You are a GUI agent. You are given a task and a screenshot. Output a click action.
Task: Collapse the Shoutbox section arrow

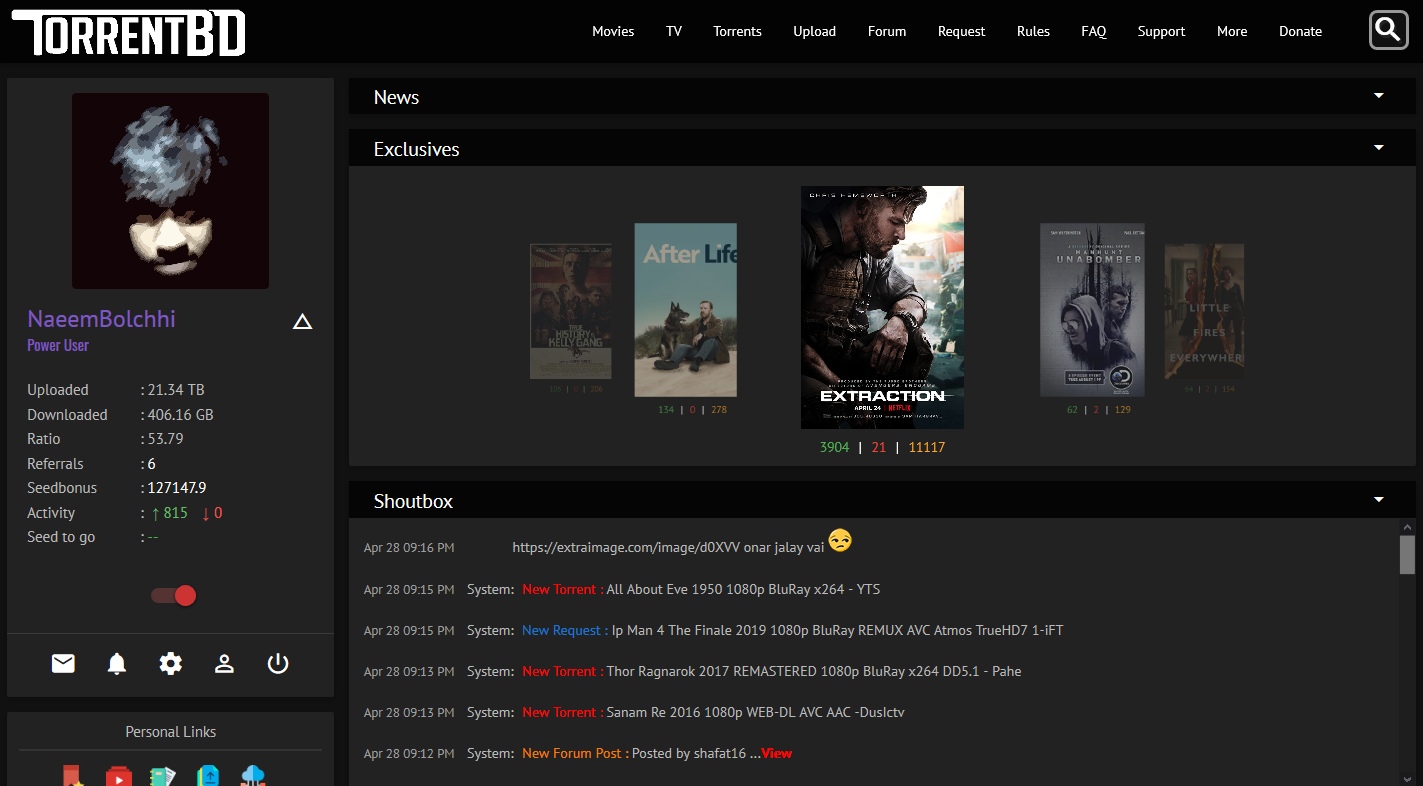click(x=1379, y=500)
